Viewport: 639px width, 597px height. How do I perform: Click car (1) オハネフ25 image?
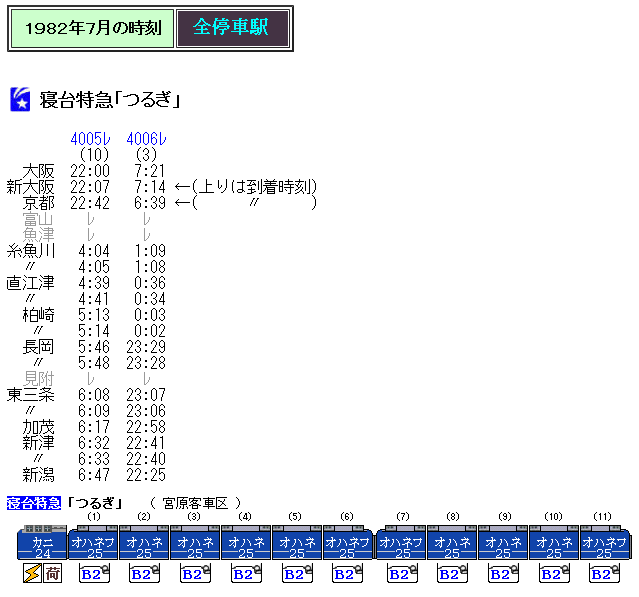click(93, 542)
